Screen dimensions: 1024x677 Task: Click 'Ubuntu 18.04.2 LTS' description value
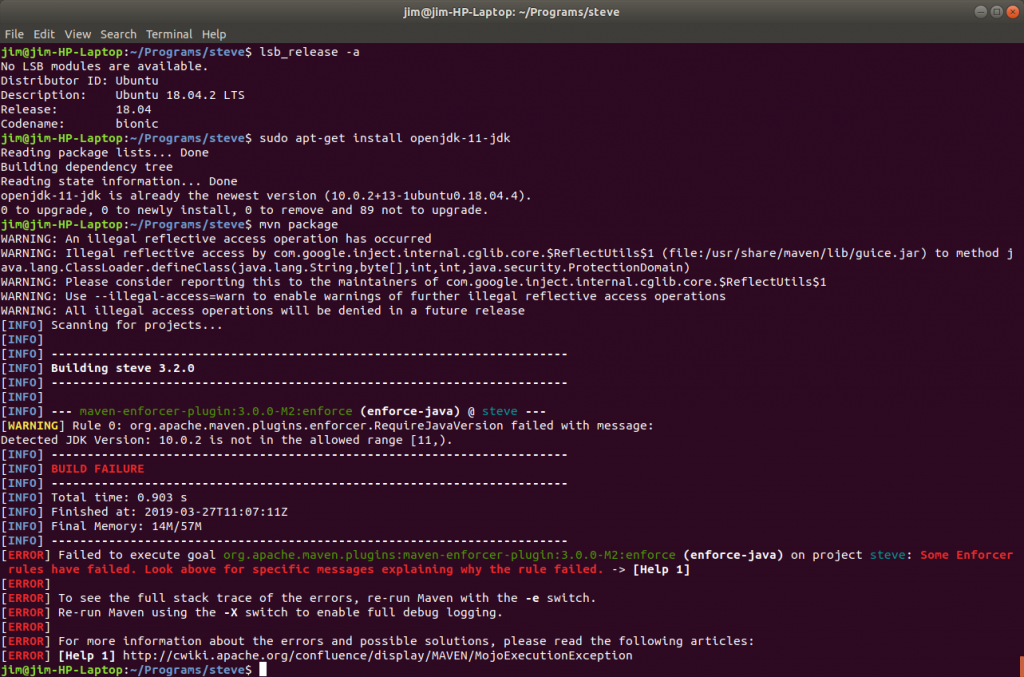180,95
